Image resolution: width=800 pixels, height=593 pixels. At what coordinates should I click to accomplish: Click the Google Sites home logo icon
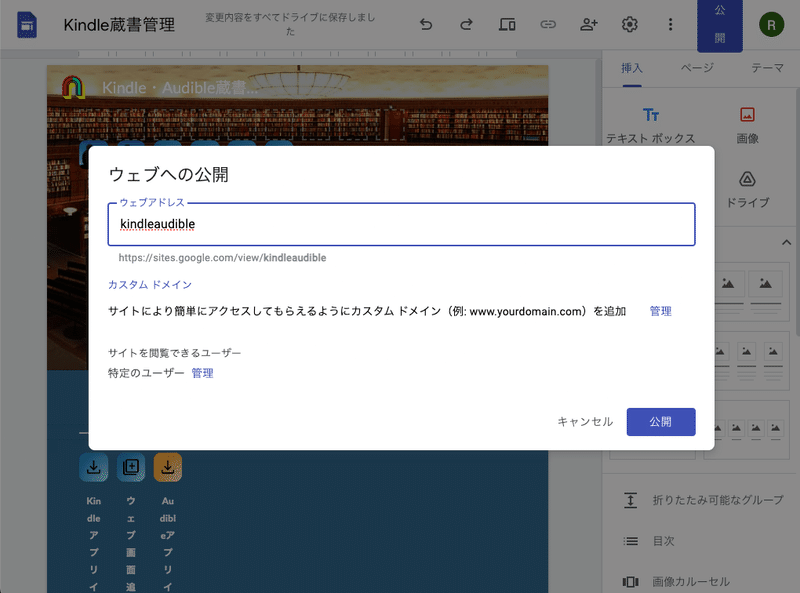27,24
